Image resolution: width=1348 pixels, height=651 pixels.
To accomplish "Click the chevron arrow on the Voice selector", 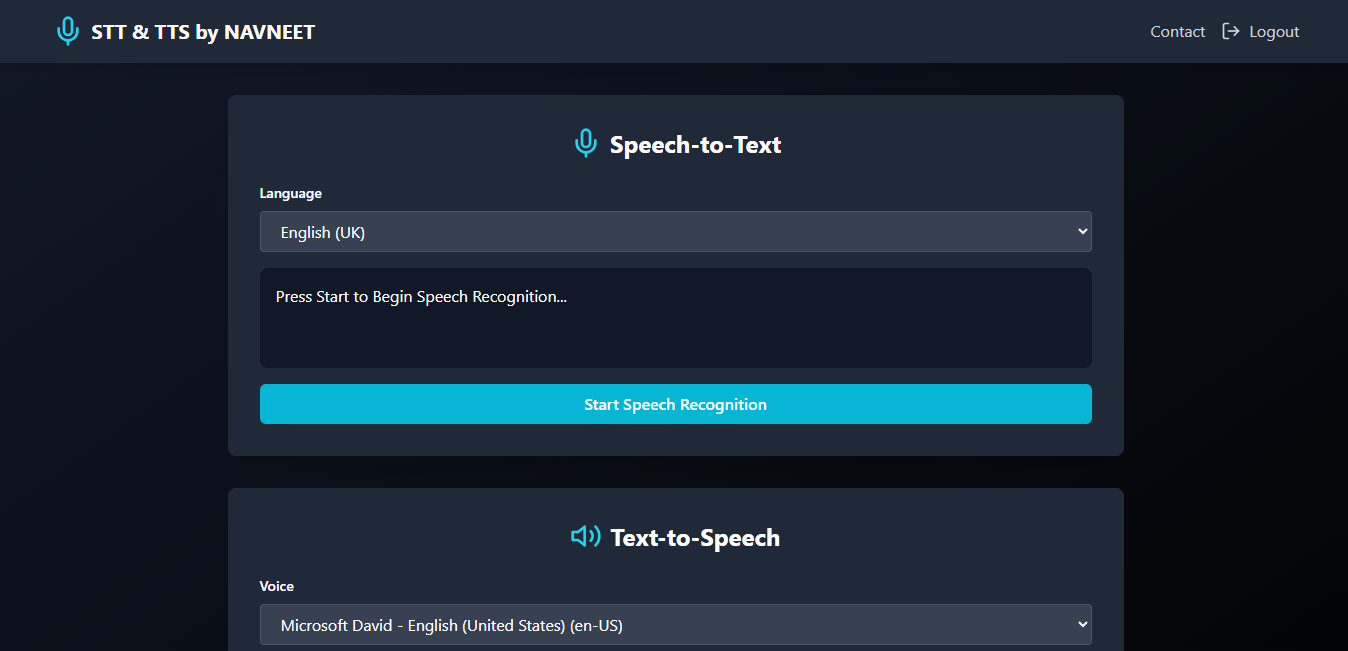I will tap(1082, 625).
